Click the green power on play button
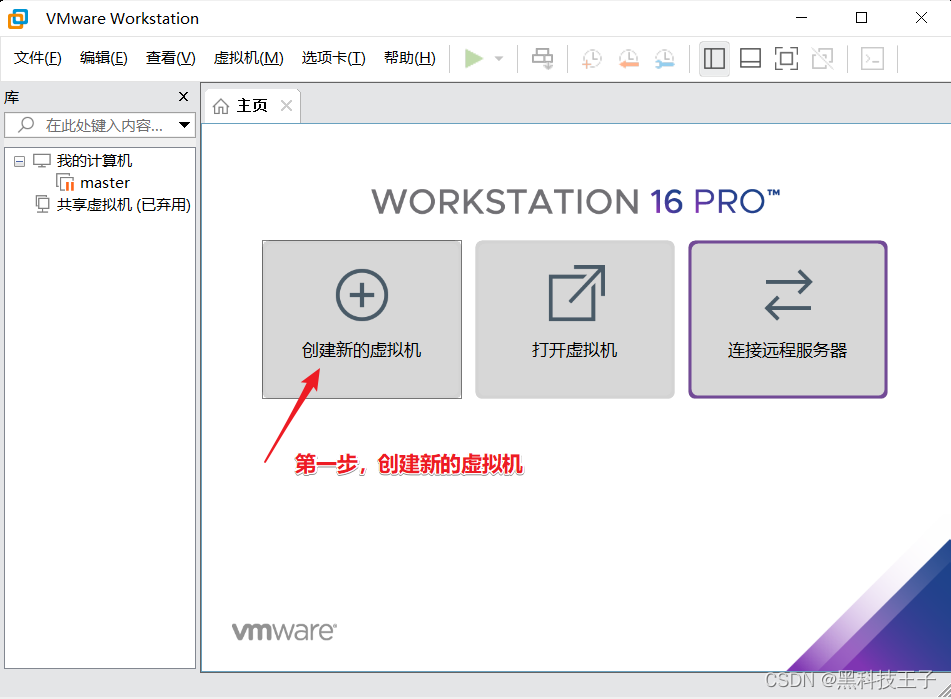Image resolution: width=951 pixels, height=699 pixels. click(474, 59)
